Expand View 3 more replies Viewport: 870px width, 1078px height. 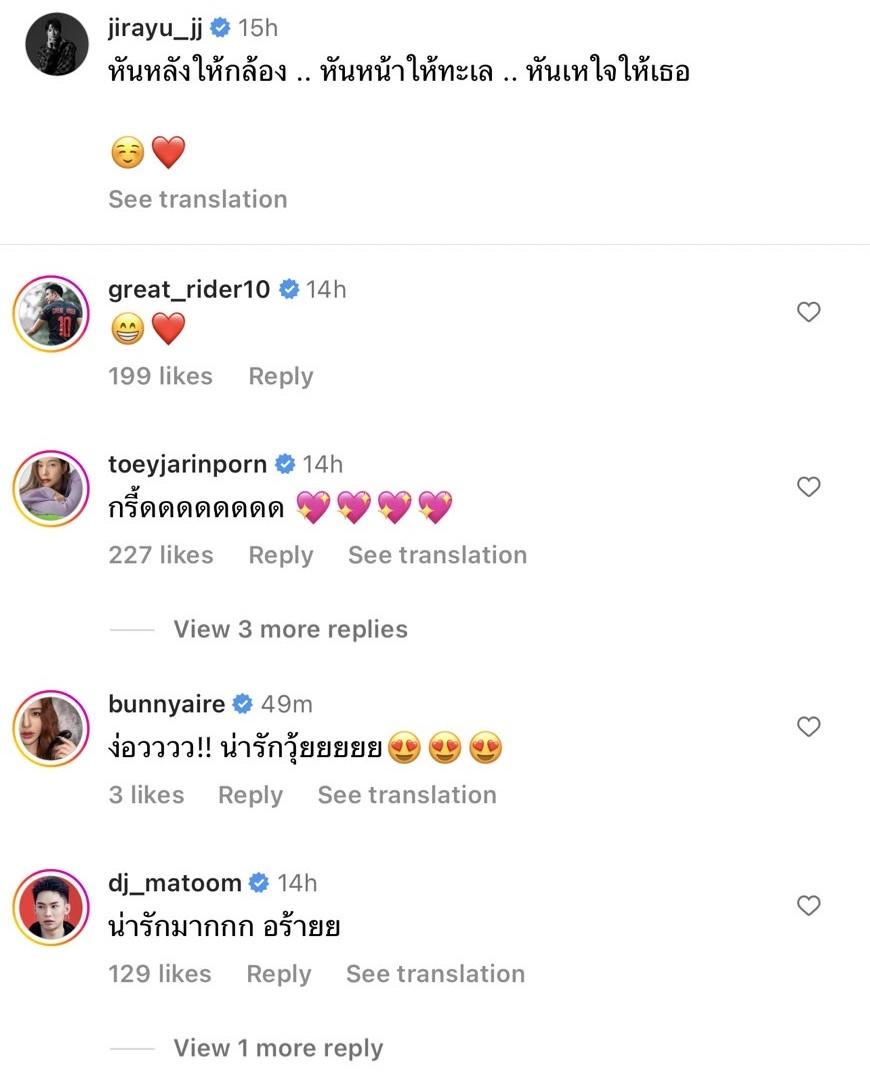290,629
